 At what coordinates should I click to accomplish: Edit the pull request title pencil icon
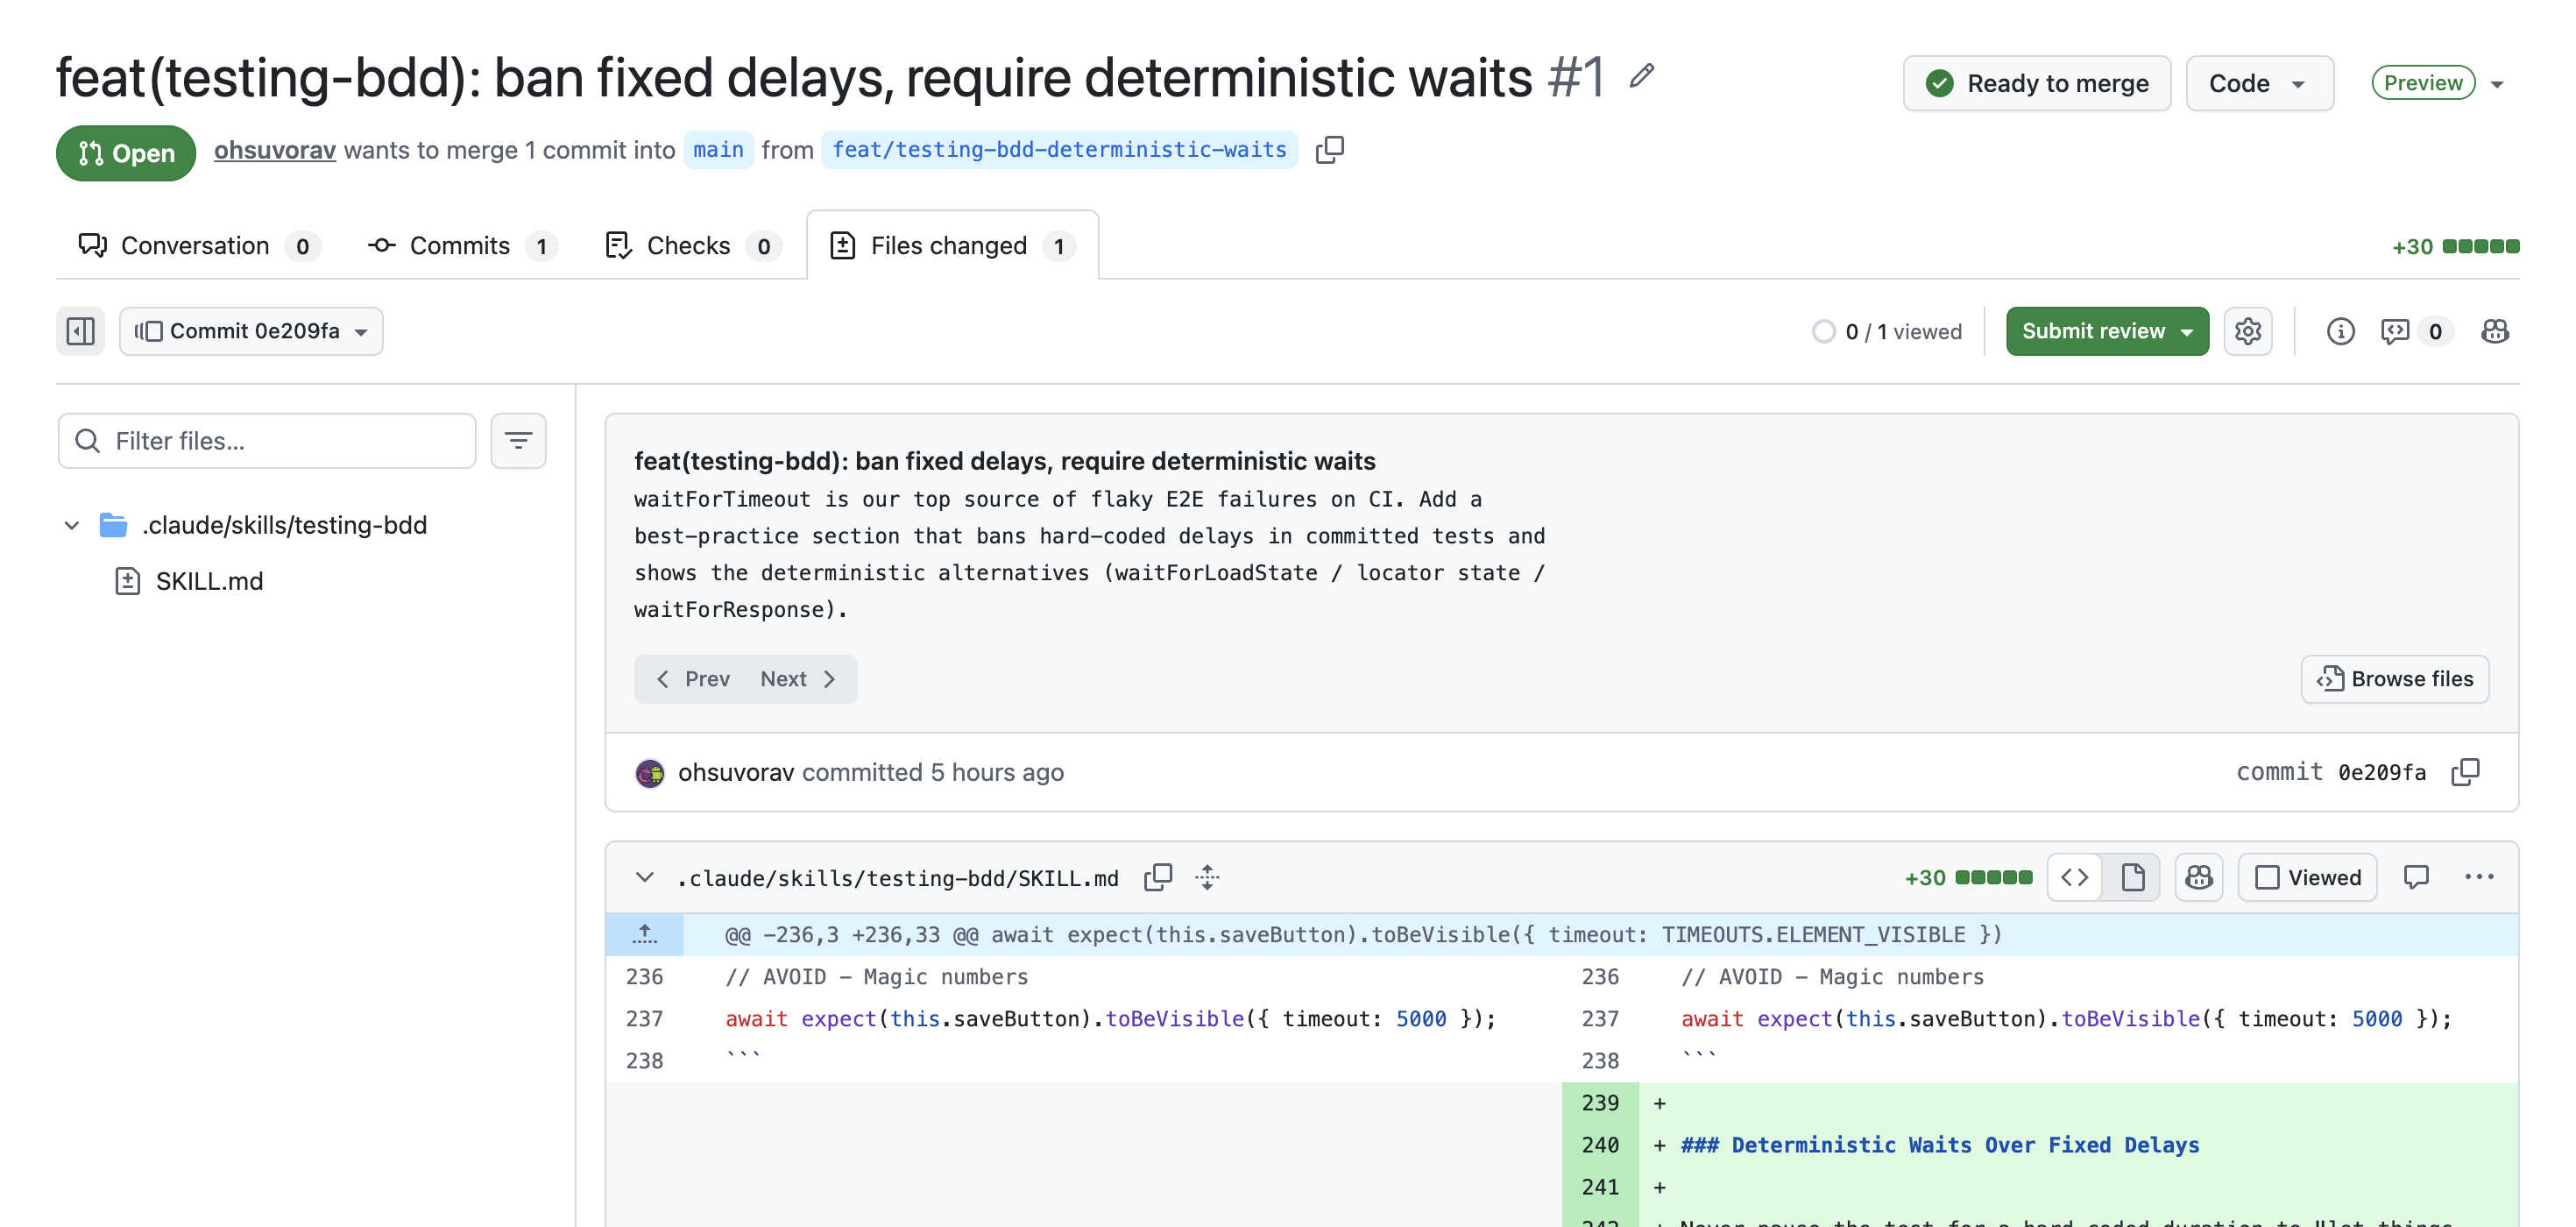1641,76
